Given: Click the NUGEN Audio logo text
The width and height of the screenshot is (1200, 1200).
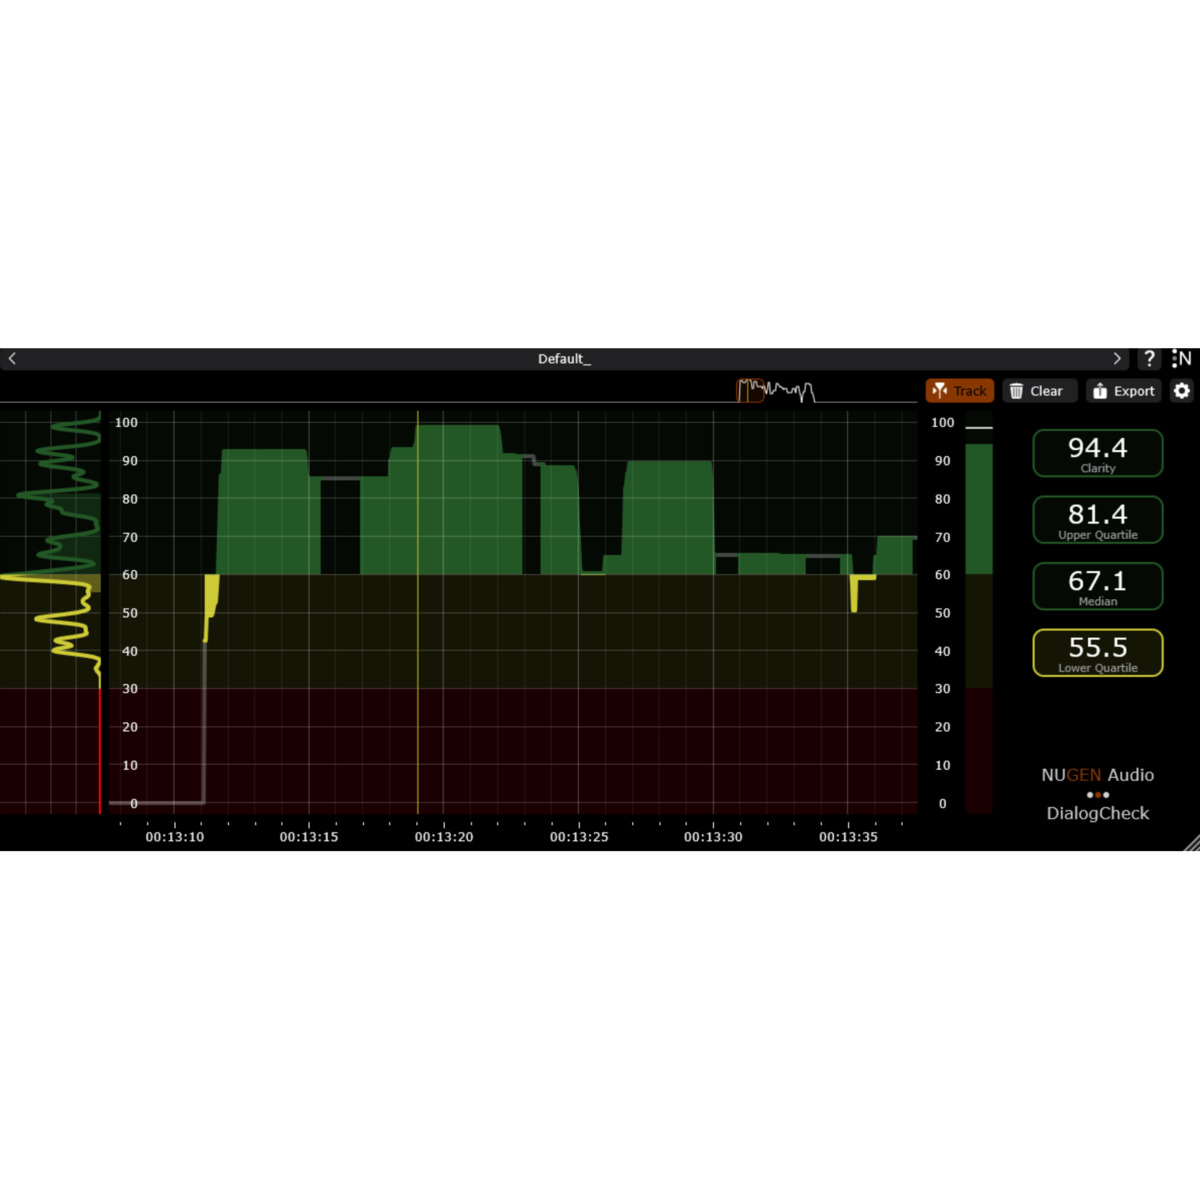Looking at the screenshot, I should (1098, 775).
